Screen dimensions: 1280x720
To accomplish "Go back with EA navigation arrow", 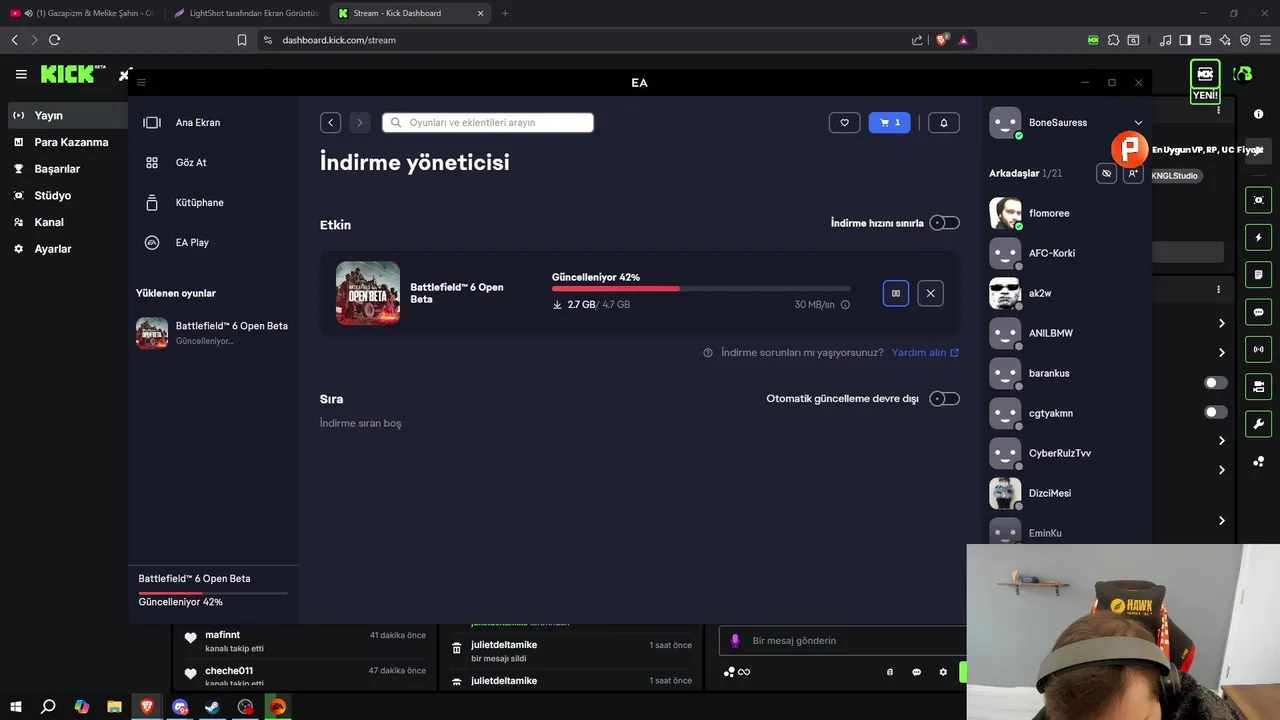I will (x=331, y=122).
